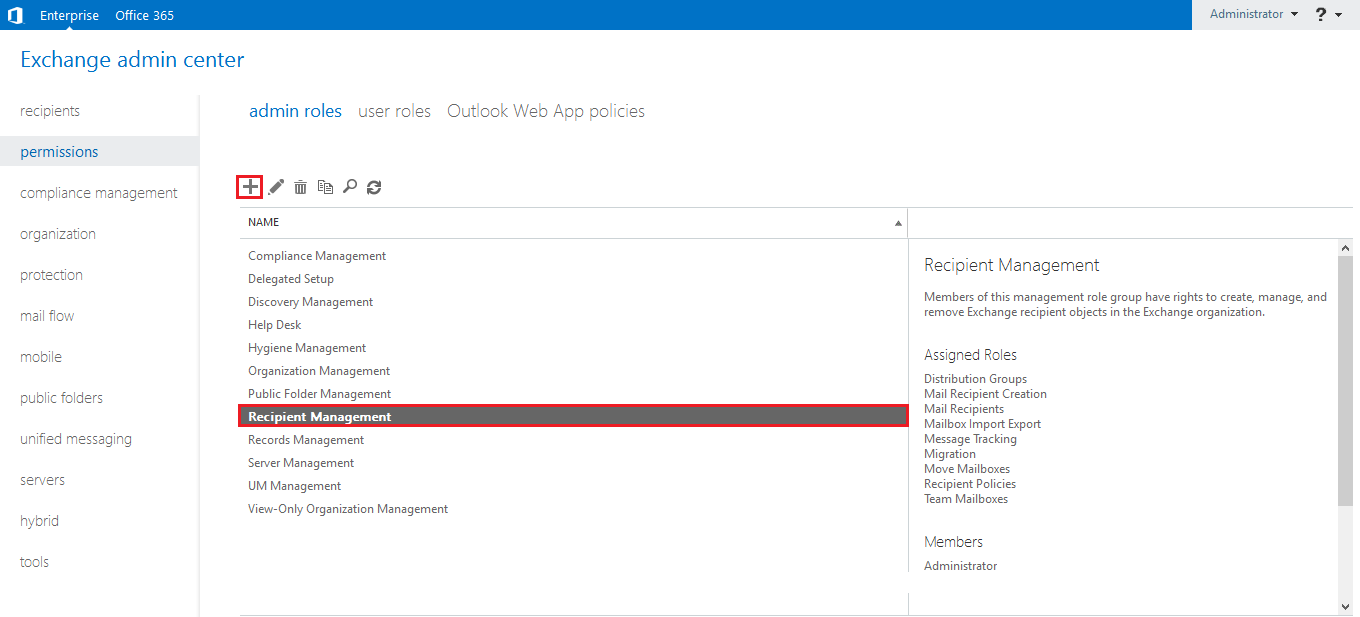Open the help question mark menu
The height and width of the screenshot is (617, 1360).
click(x=1328, y=15)
